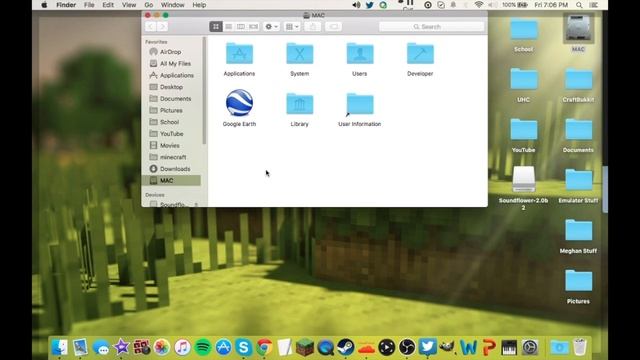
Task: Click the Share button in Finder toolbar
Action: tap(313, 27)
